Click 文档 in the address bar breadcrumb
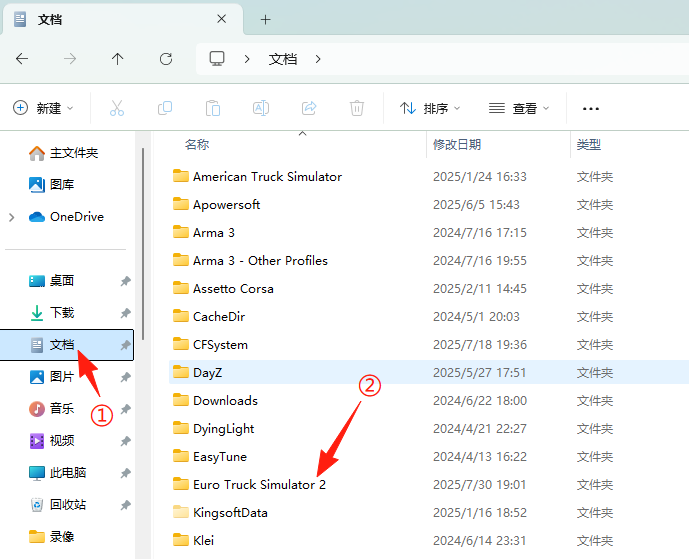This screenshot has height=559, width=689. pos(283,59)
